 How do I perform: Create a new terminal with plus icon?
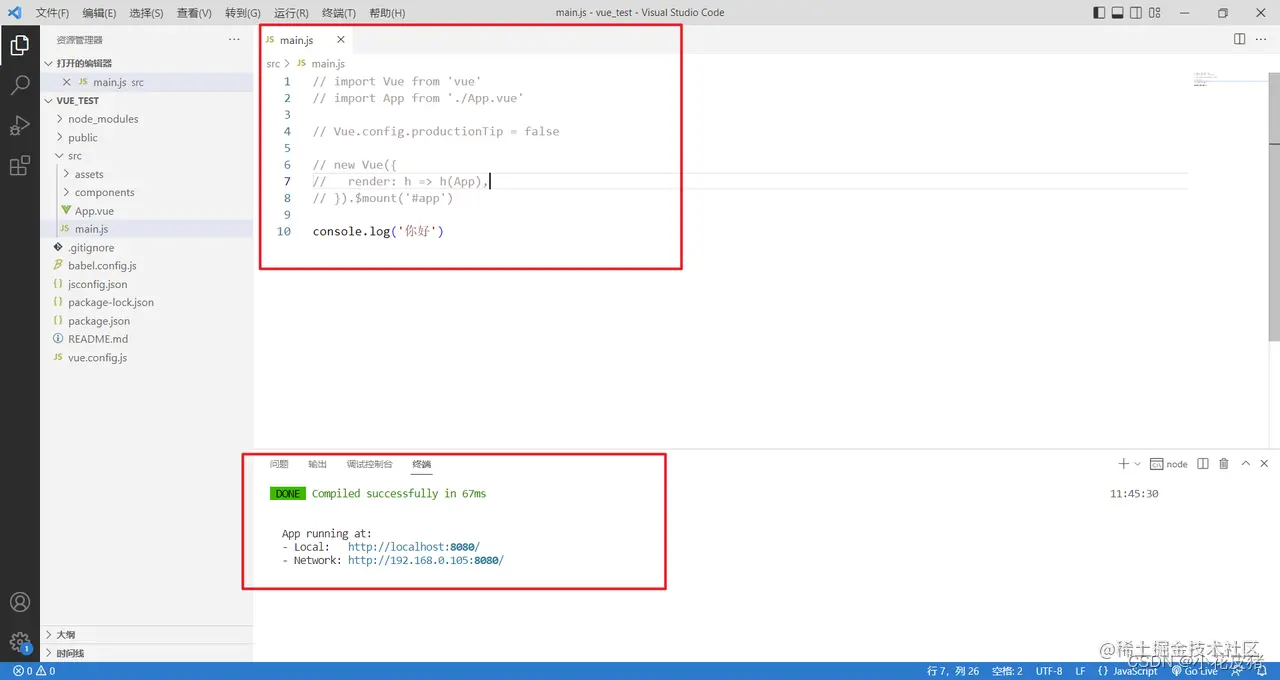tap(1123, 464)
